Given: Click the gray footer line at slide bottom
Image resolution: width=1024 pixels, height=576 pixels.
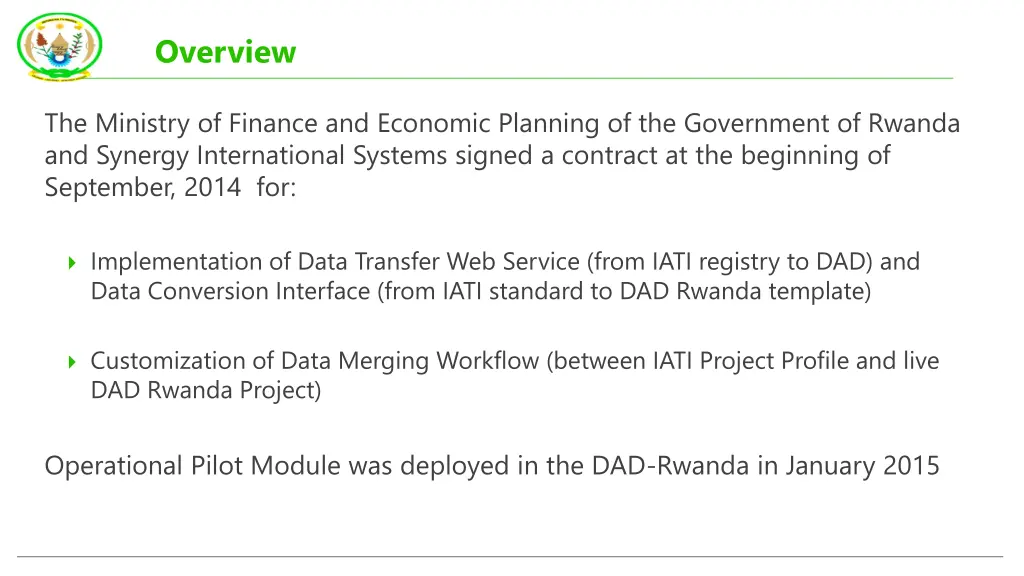Looking at the screenshot, I should point(510,556).
